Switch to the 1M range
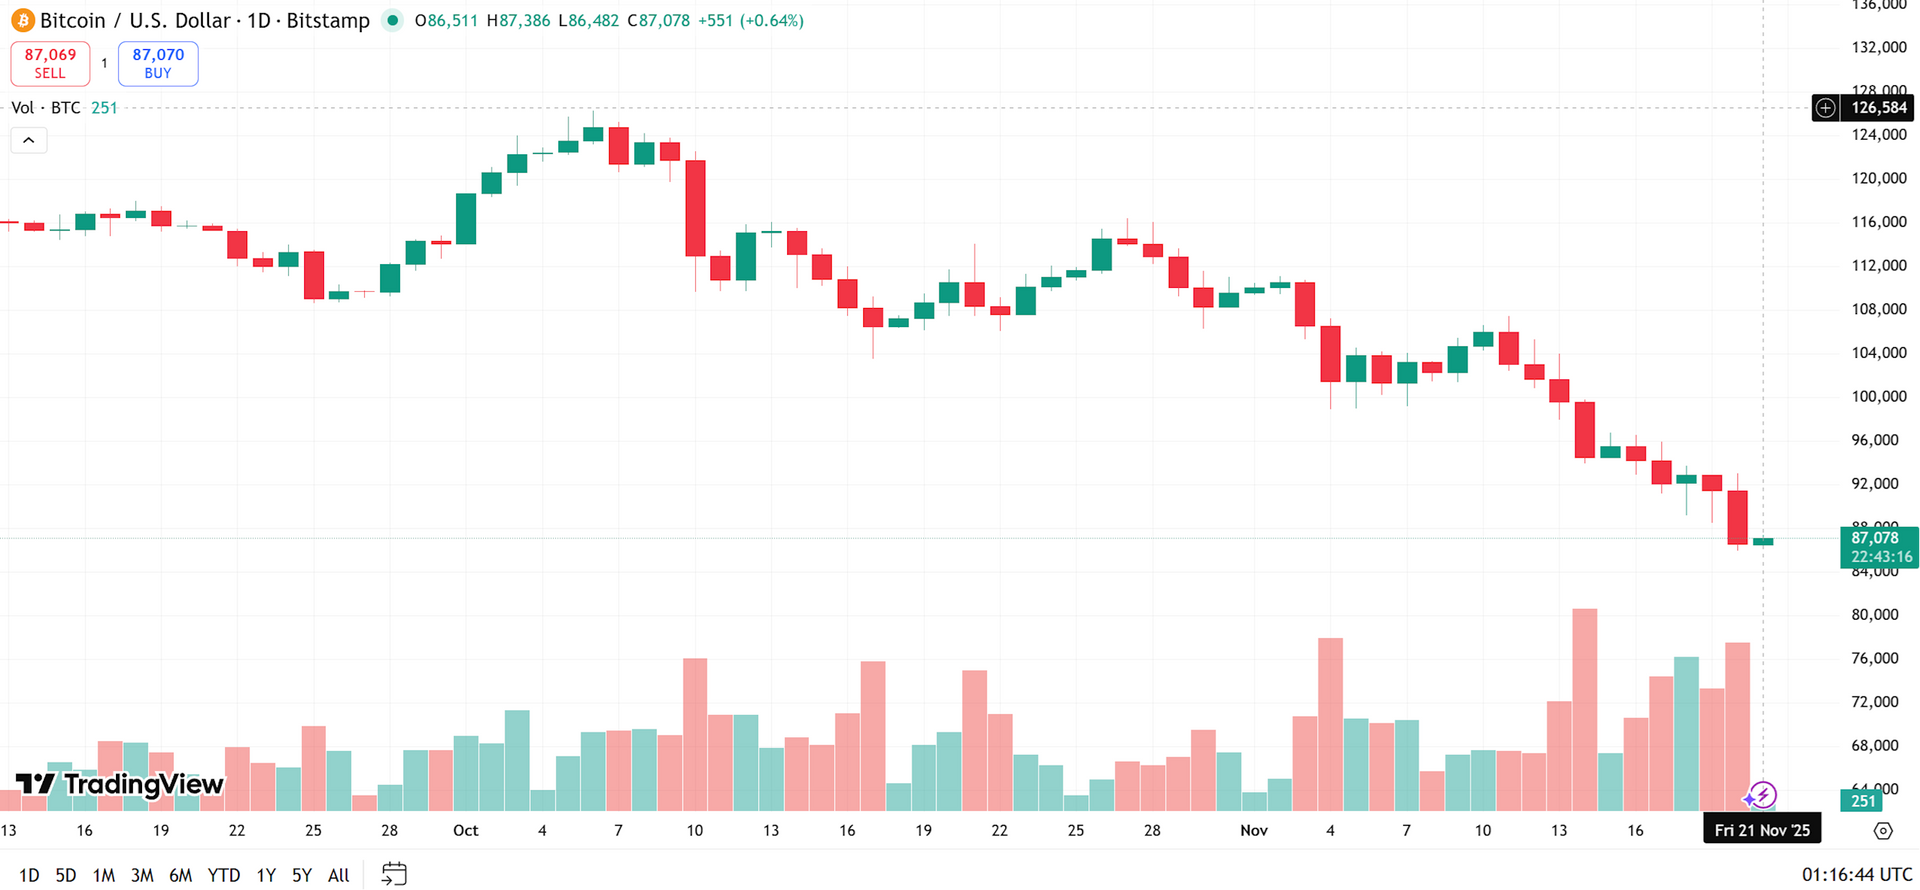Viewport: 1920px width, 890px height. [104, 875]
